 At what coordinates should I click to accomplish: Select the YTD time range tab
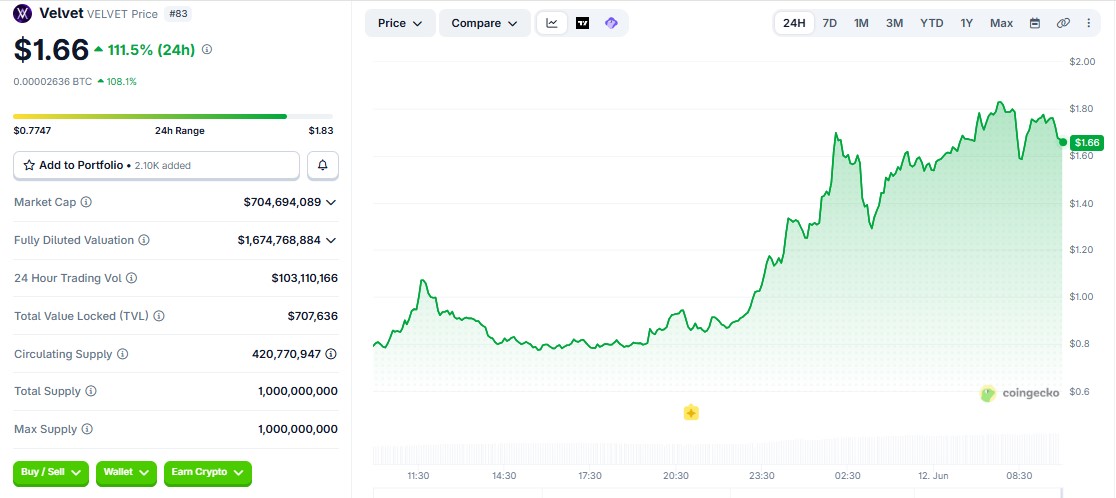tap(932, 23)
